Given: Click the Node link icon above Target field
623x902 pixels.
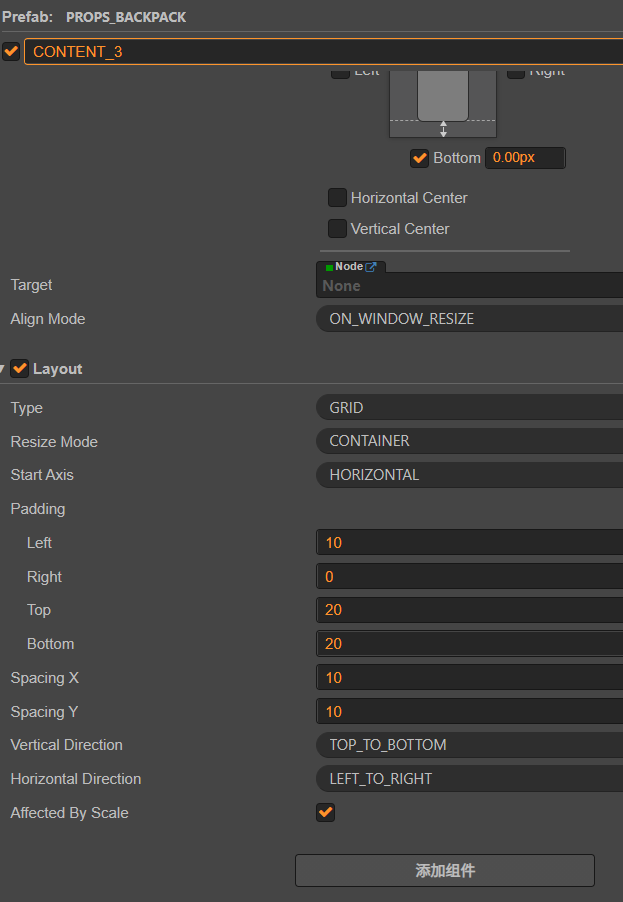Looking at the screenshot, I should point(371,267).
